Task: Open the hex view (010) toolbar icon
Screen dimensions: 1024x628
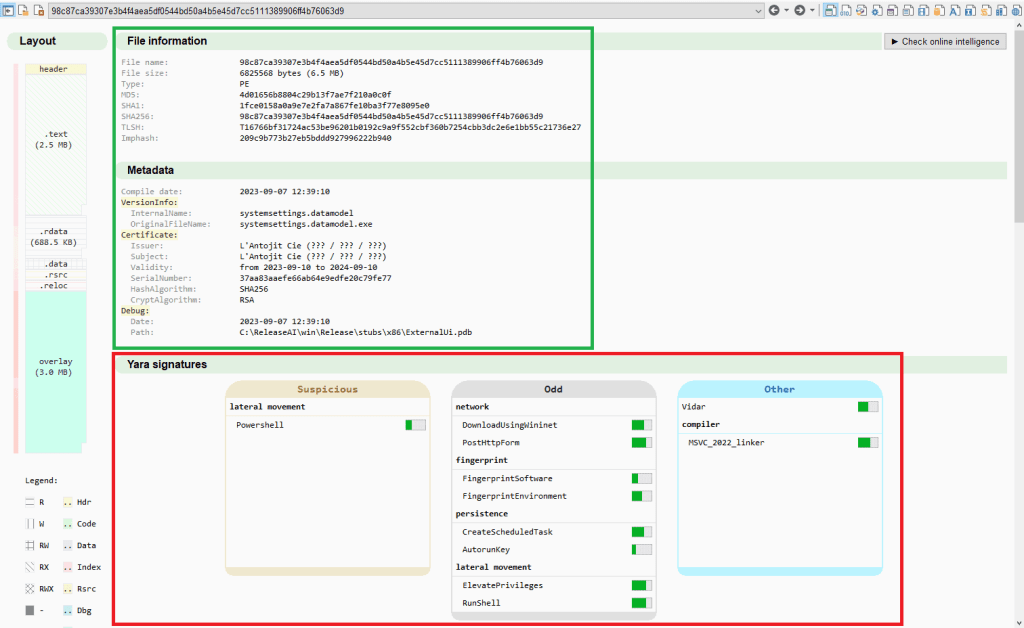Action: pos(845,11)
